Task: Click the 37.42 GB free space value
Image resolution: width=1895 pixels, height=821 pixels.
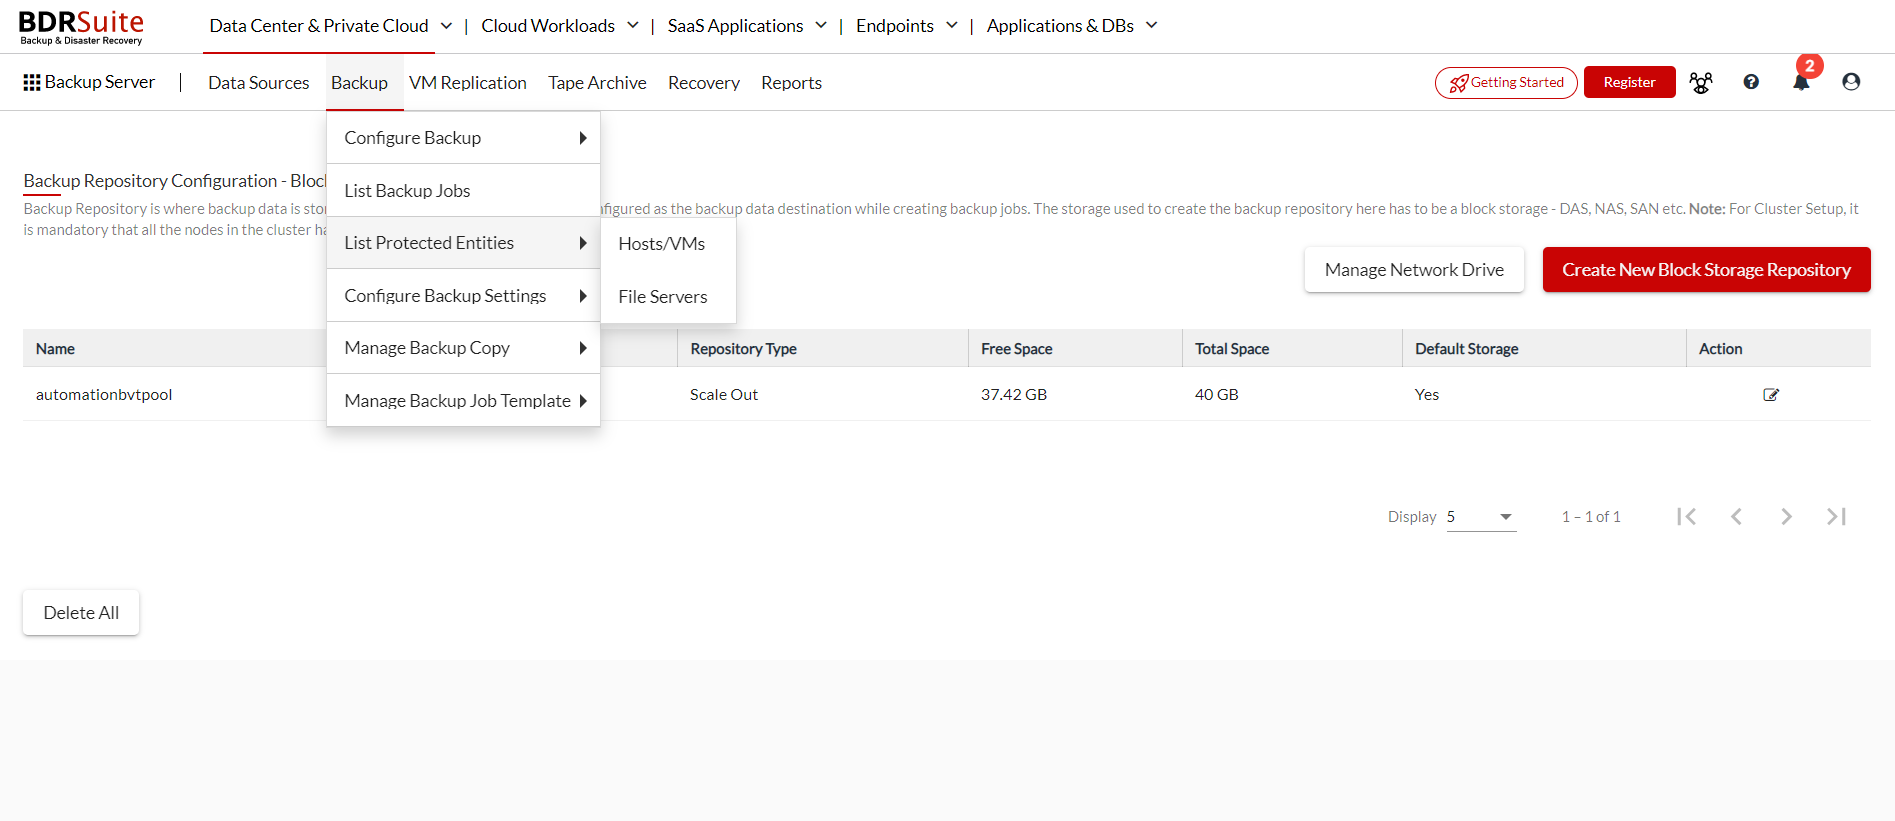Action: point(1014,395)
